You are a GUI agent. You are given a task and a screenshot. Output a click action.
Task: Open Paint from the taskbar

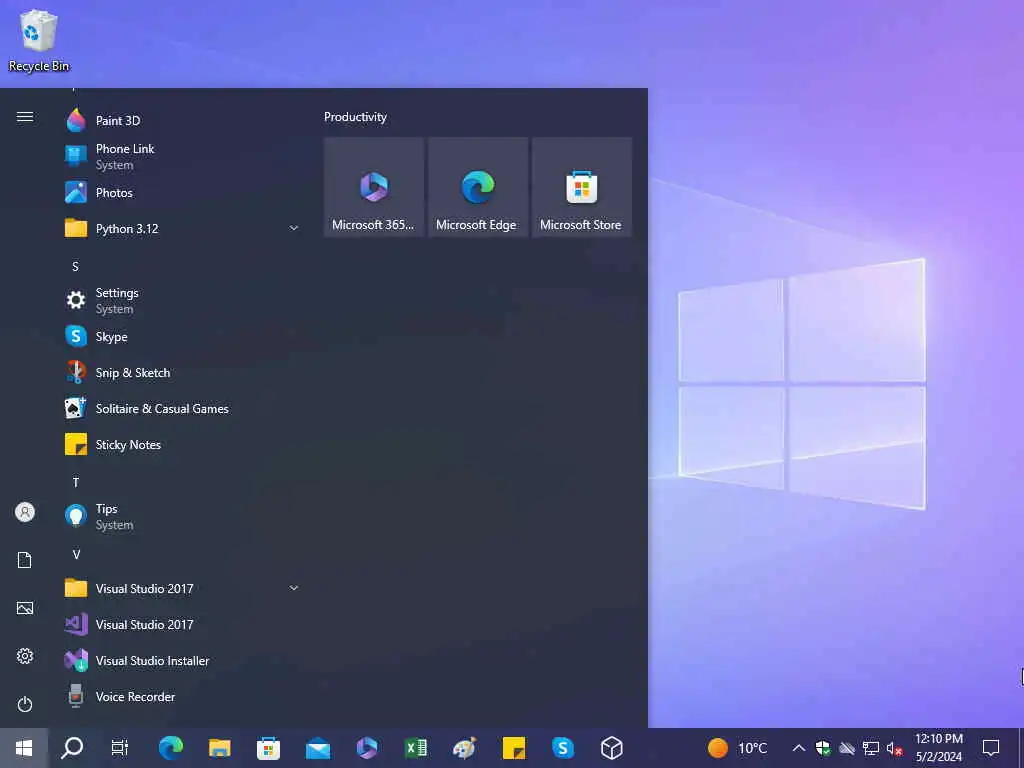coord(465,748)
